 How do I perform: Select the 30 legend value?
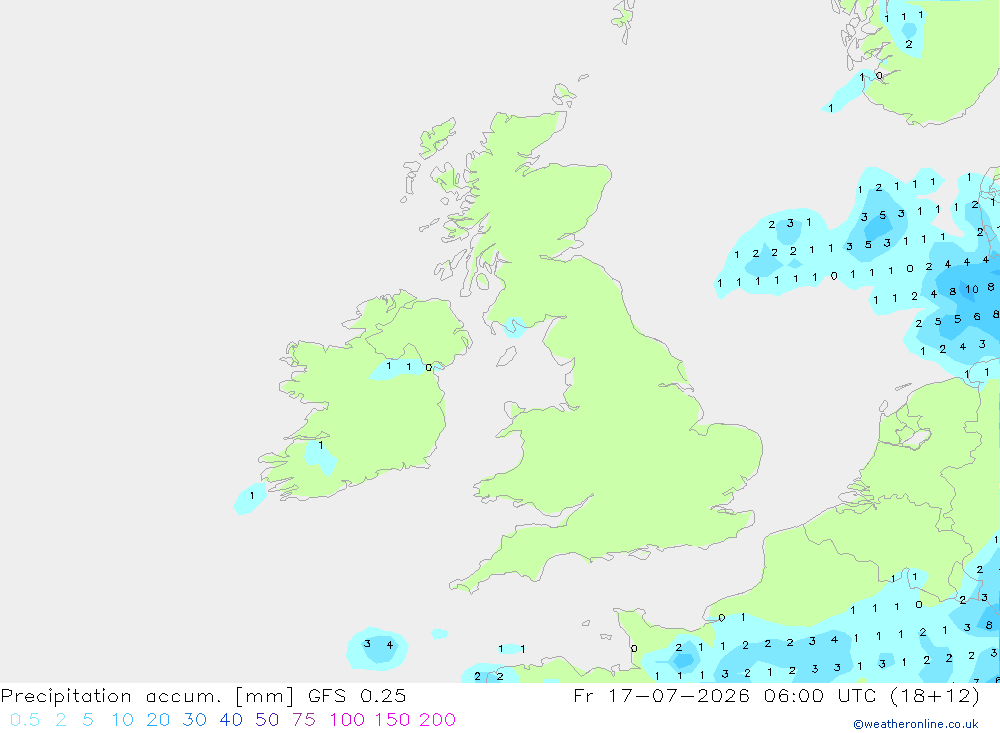coord(195,720)
